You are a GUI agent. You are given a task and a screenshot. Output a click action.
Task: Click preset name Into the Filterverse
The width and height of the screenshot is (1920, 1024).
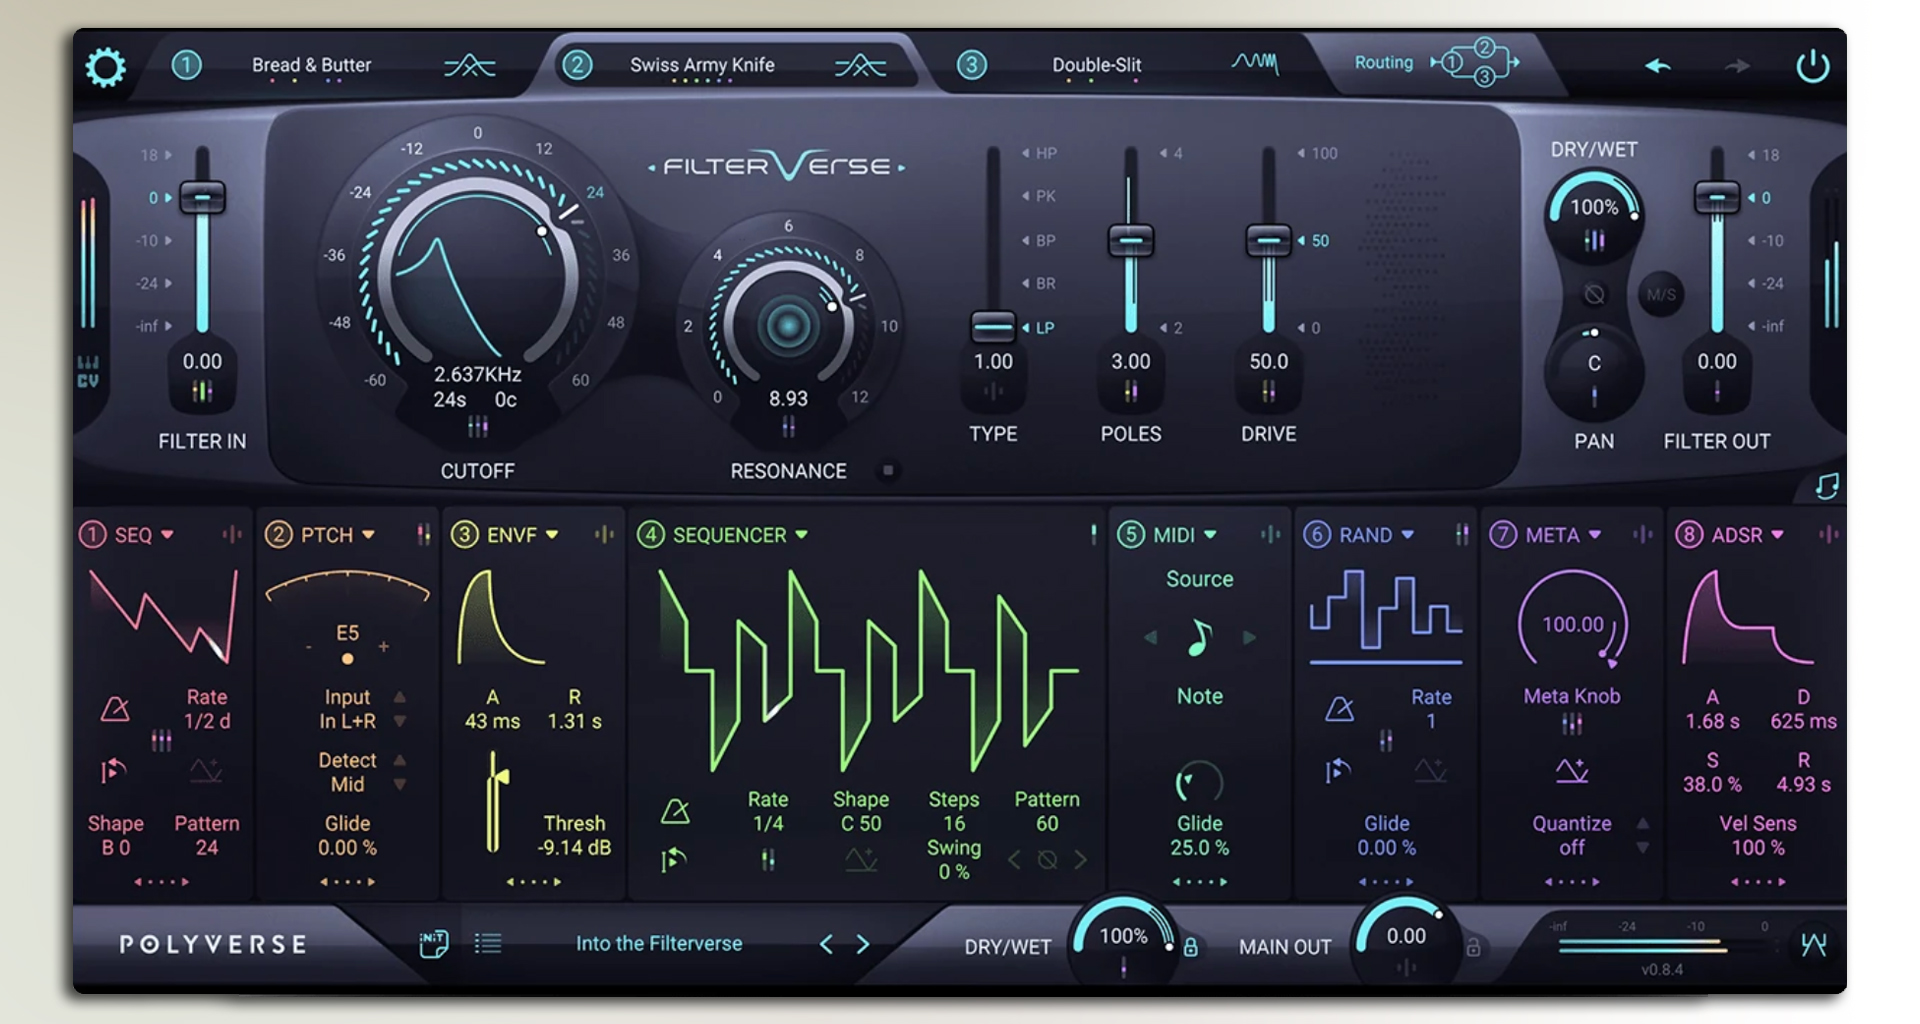pyautogui.click(x=659, y=943)
